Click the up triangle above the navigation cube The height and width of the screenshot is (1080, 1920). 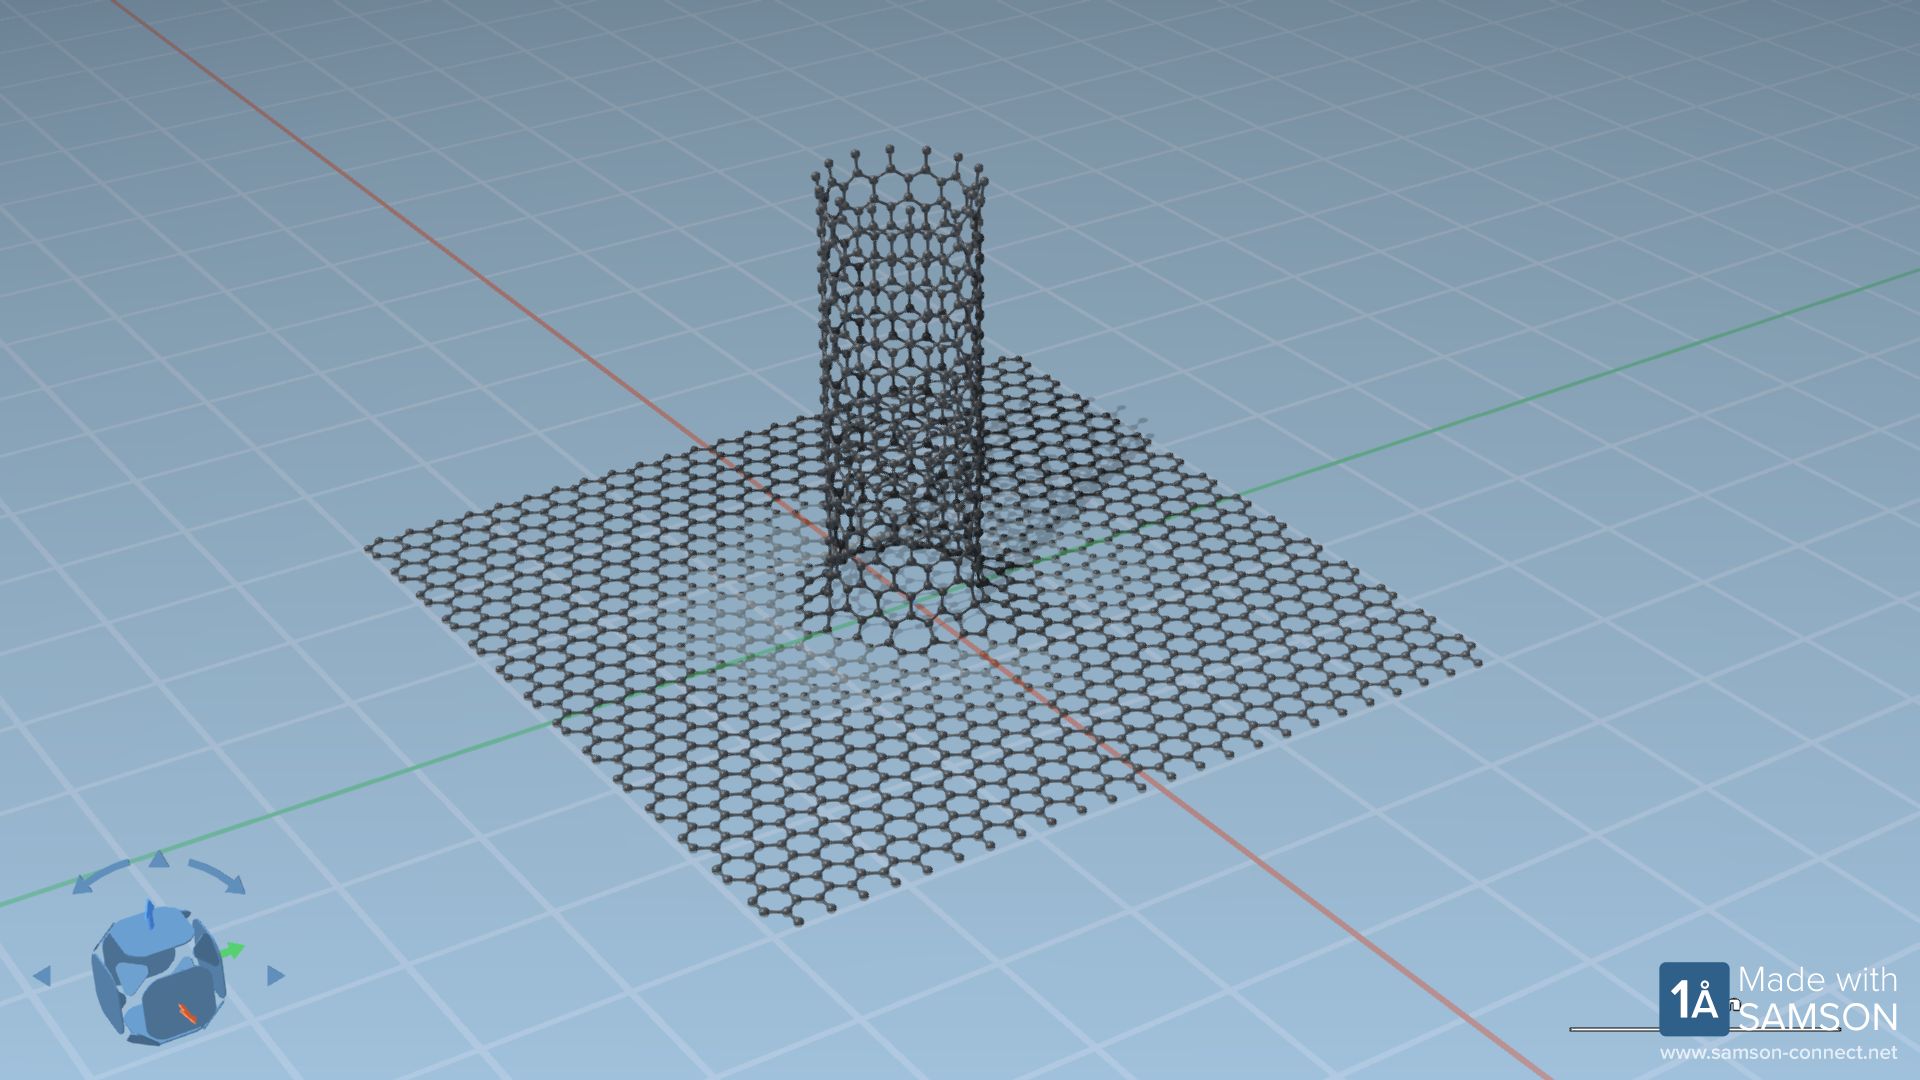coord(159,860)
